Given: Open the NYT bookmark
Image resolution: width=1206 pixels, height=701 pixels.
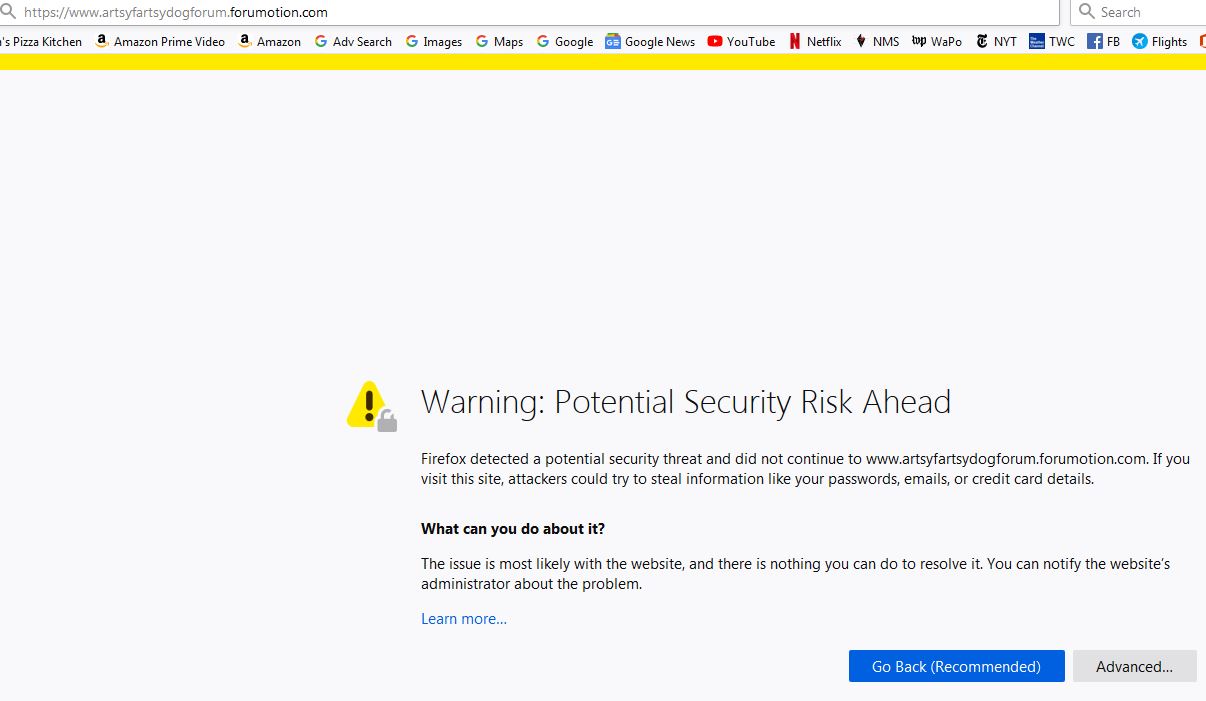Looking at the screenshot, I should [x=996, y=41].
